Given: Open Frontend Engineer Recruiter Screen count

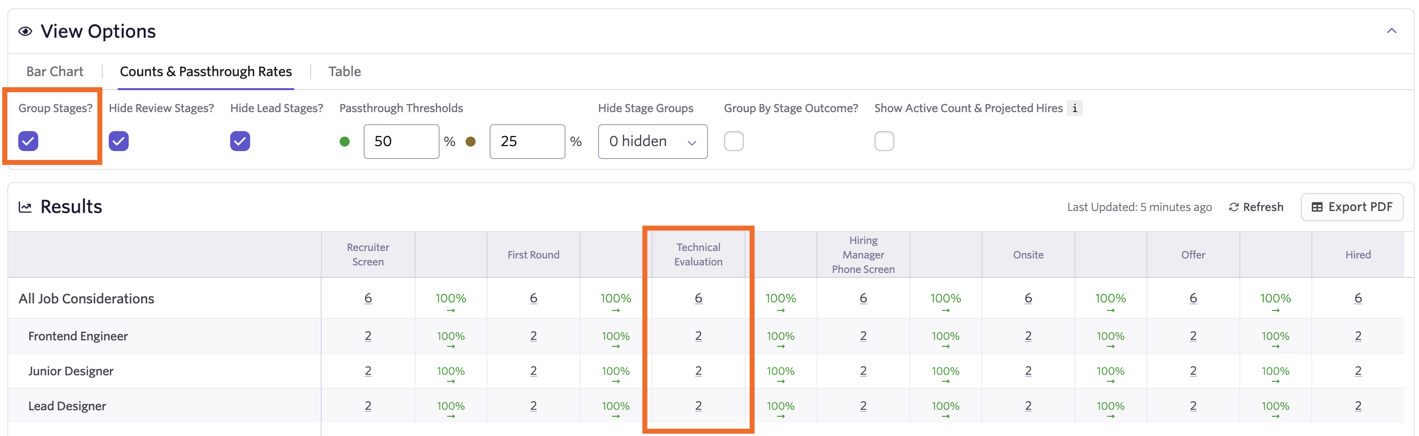Looking at the screenshot, I should click(368, 336).
